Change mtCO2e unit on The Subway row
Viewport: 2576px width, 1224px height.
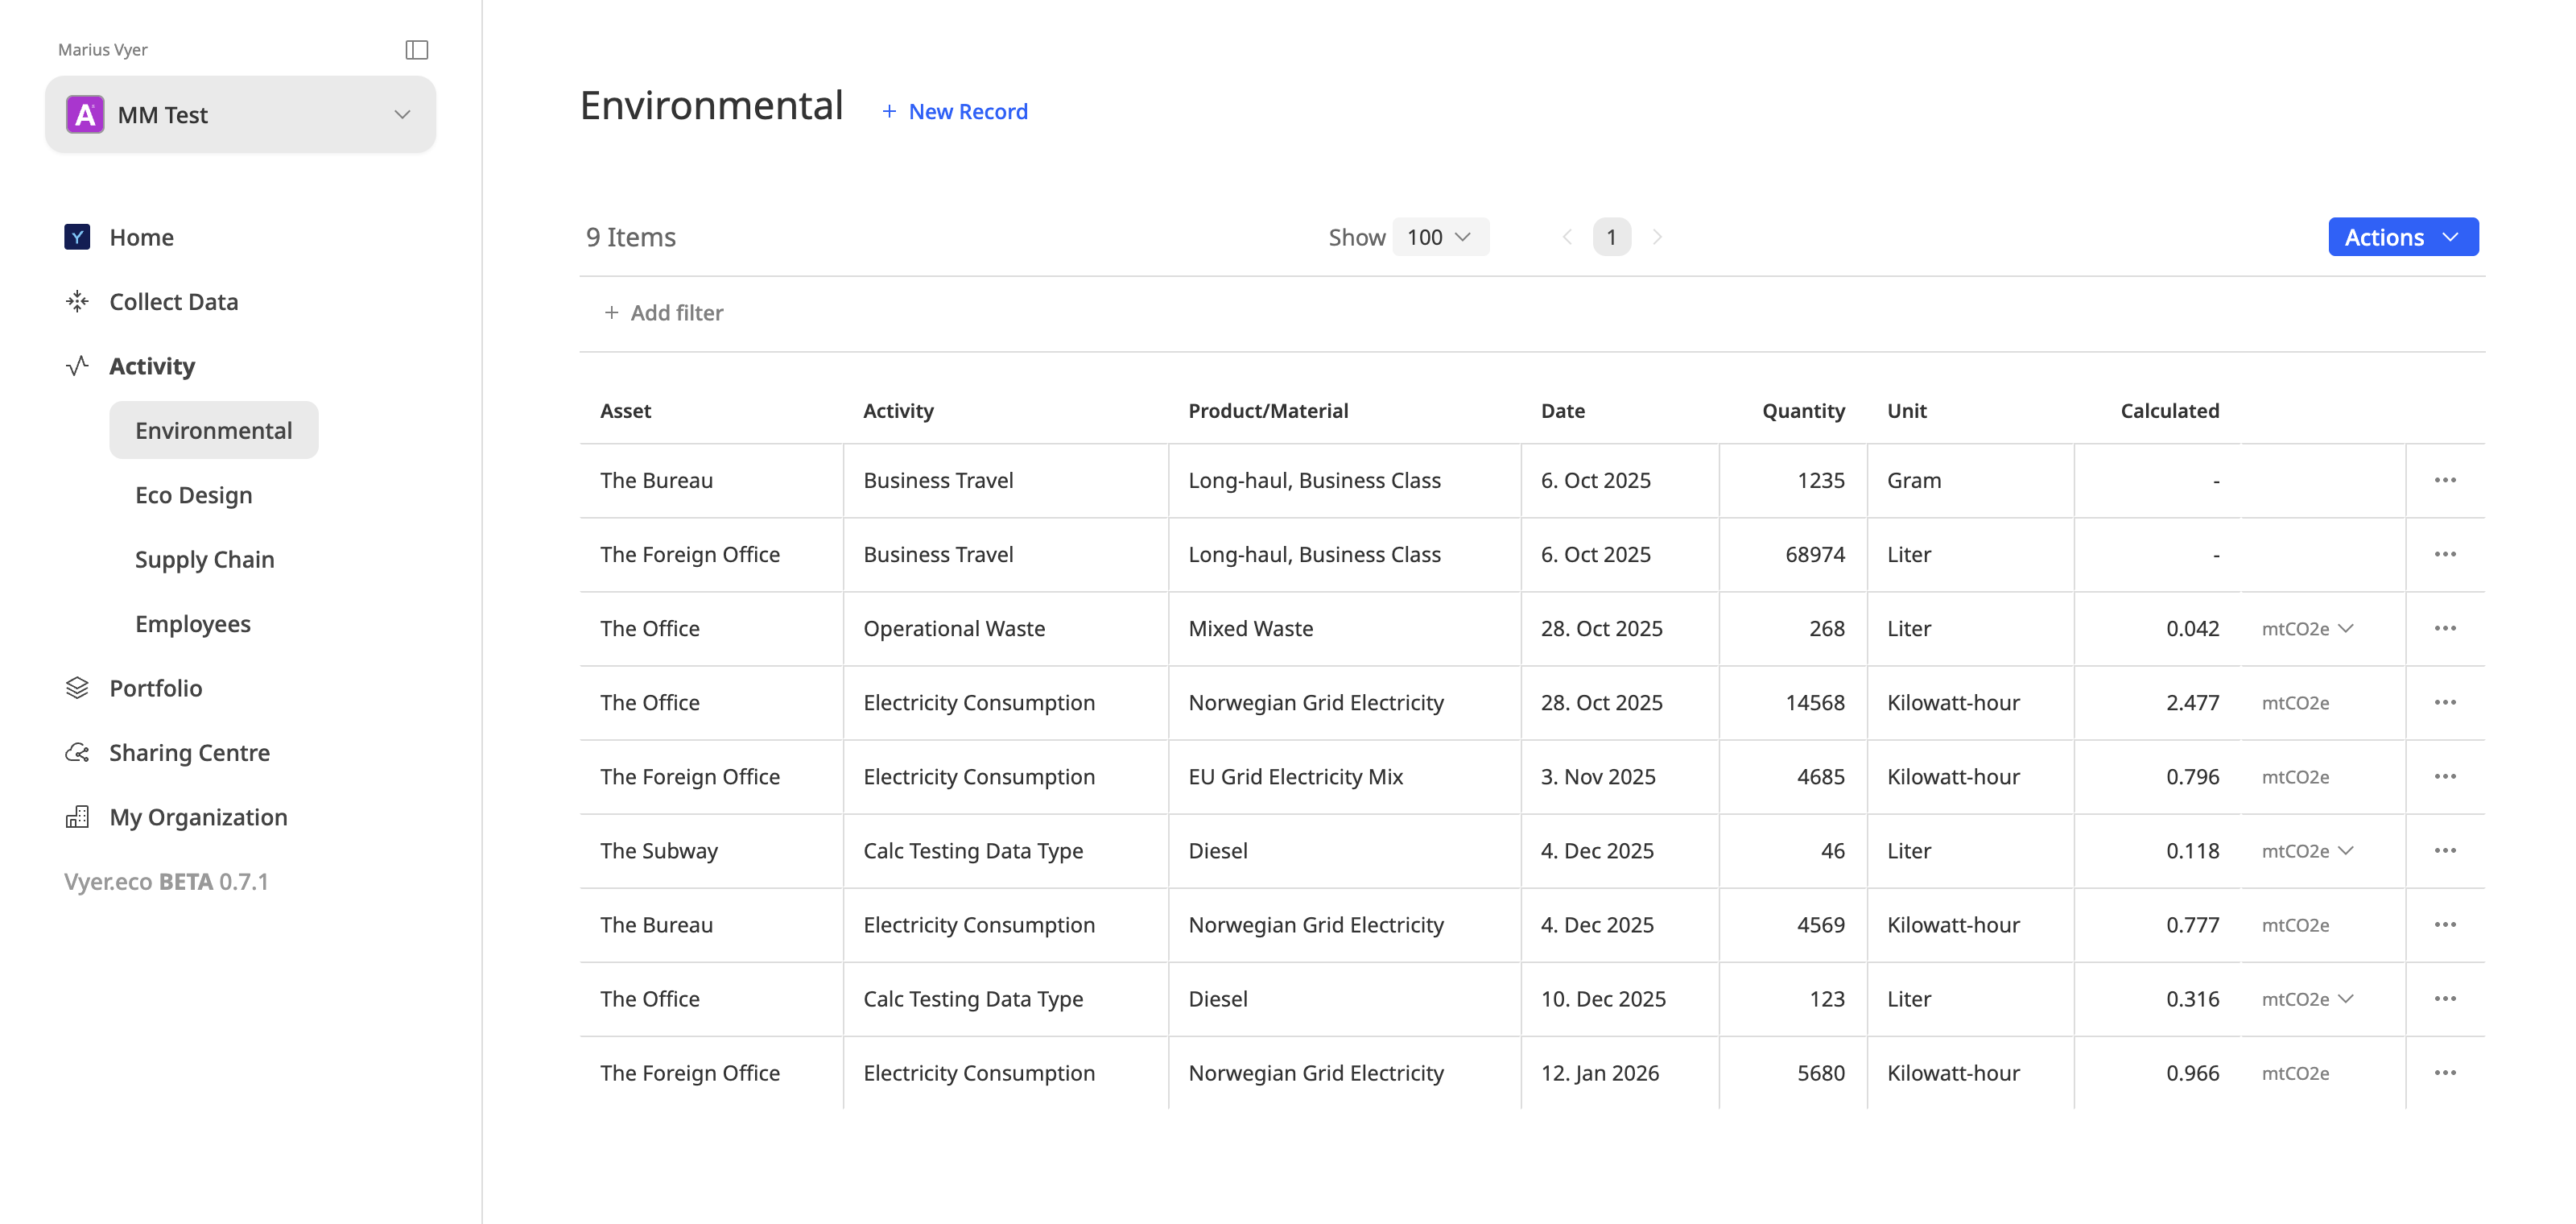pyautogui.click(x=2308, y=851)
